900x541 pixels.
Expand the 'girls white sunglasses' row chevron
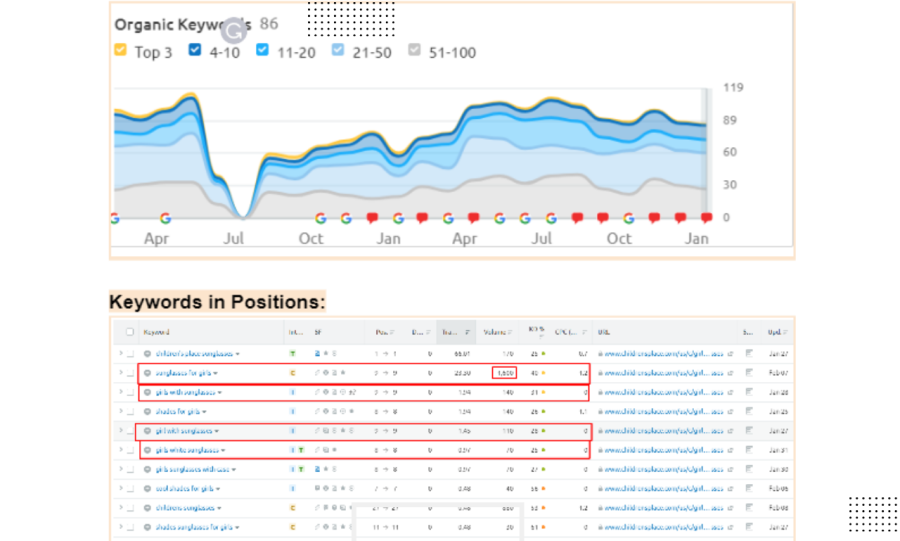click(121, 450)
